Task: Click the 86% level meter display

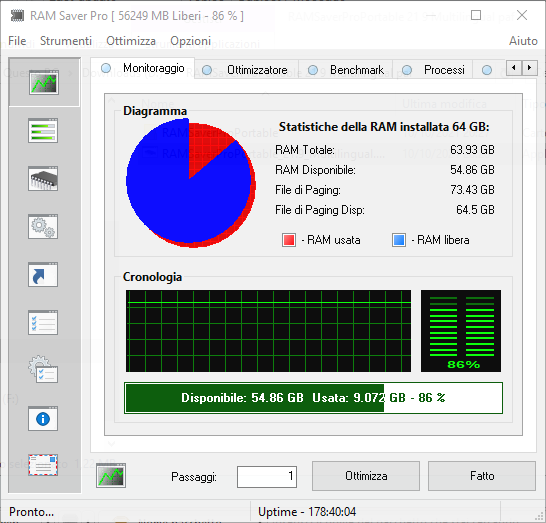Action: pos(461,331)
